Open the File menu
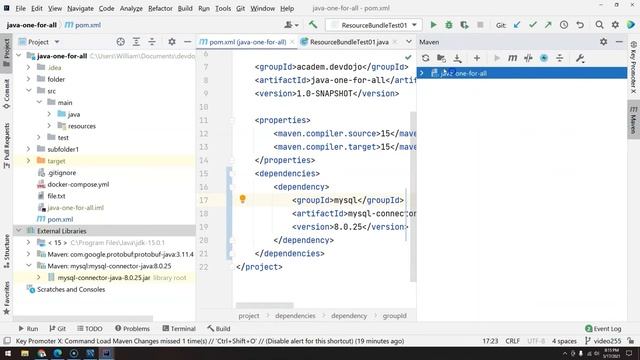Screen dimensions: 640x360 20,8
